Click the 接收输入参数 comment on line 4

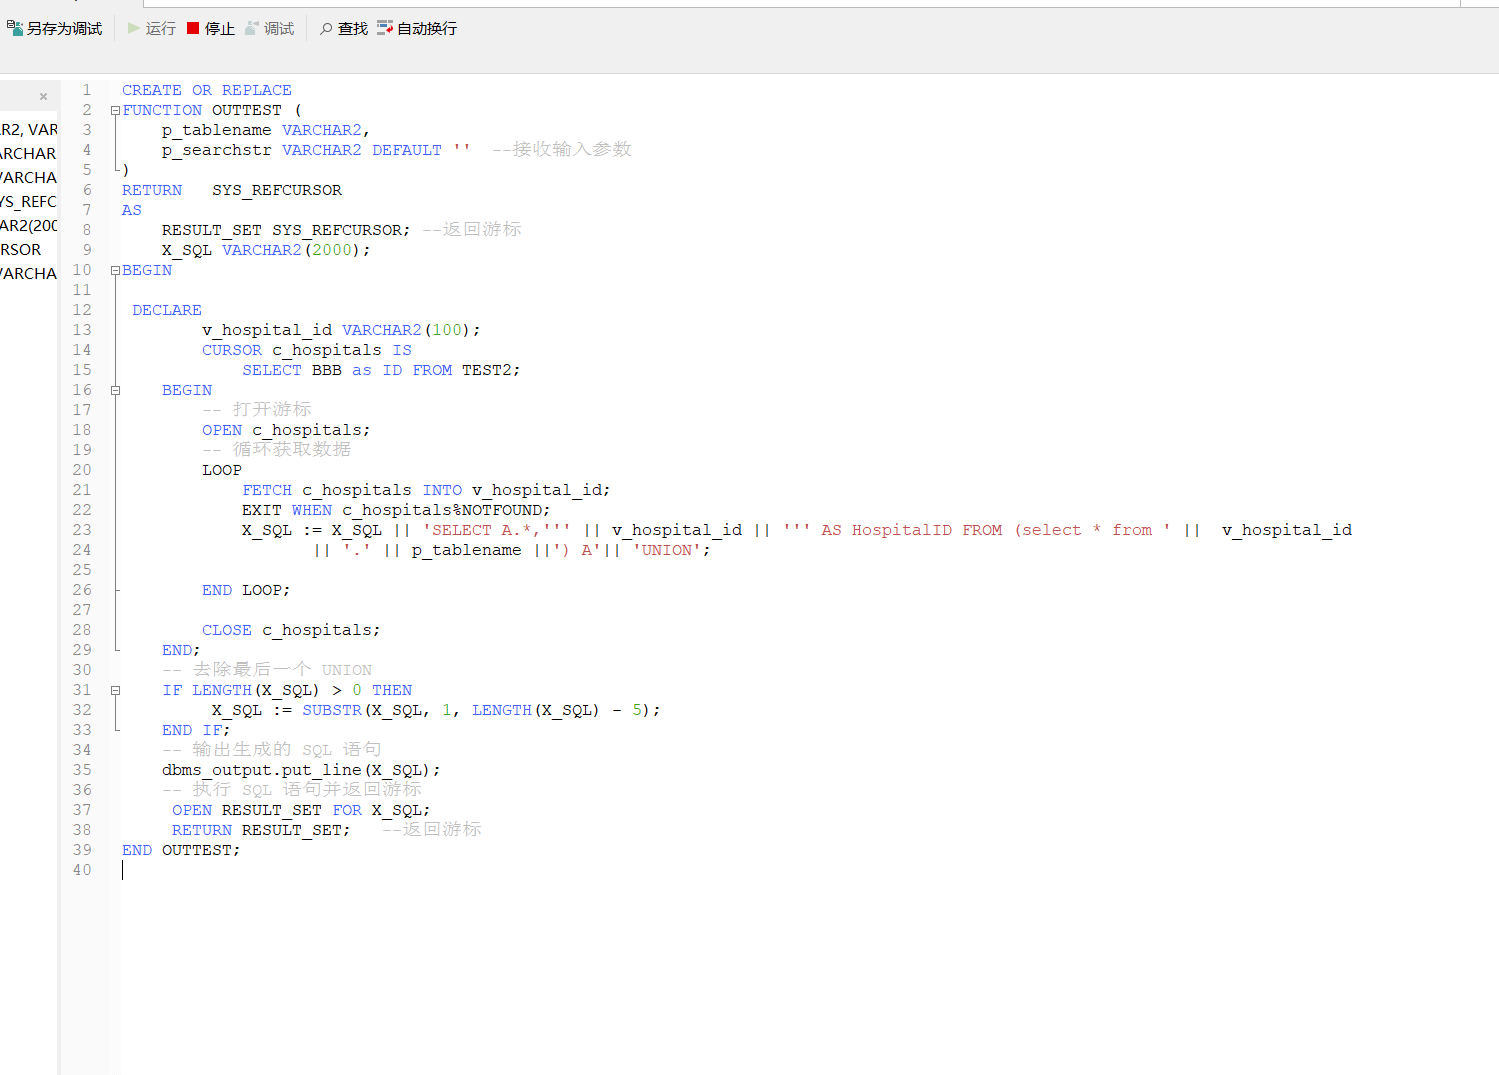[562, 150]
